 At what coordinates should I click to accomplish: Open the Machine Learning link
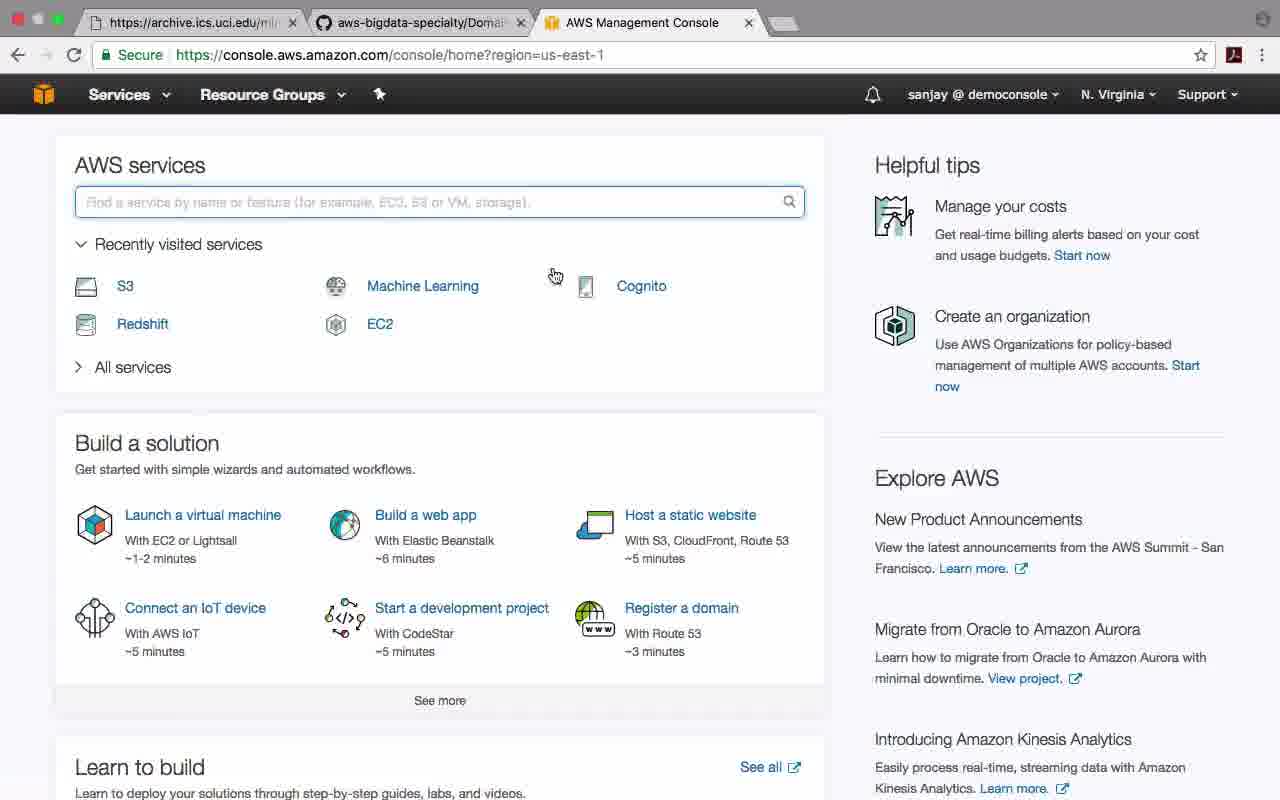pos(423,286)
